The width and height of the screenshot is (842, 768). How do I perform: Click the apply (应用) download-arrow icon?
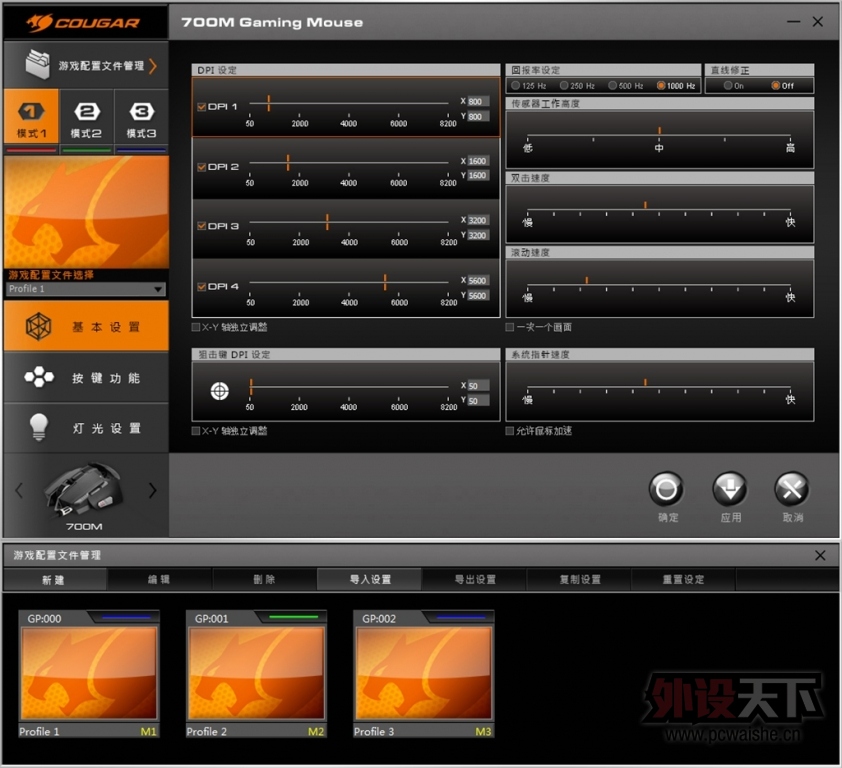[x=730, y=489]
